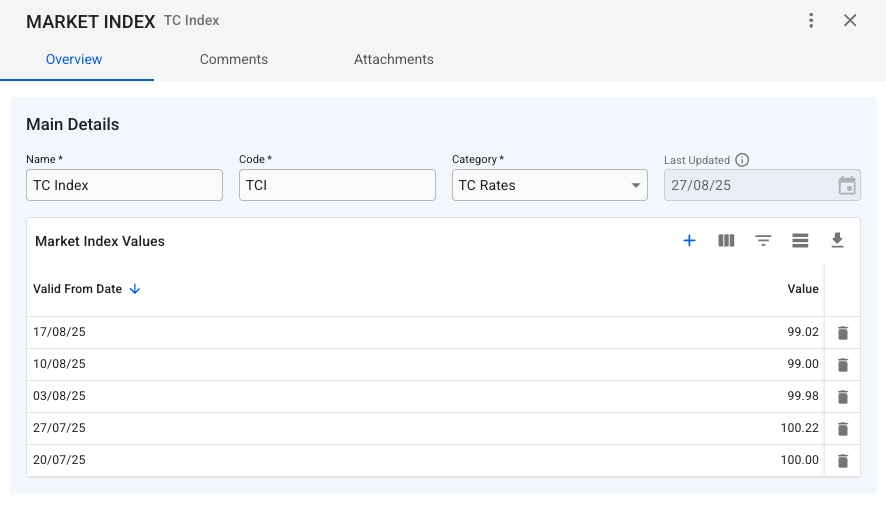This screenshot has width=886, height=514.
Task: Expand the Category dropdown
Action: point(636,185)
